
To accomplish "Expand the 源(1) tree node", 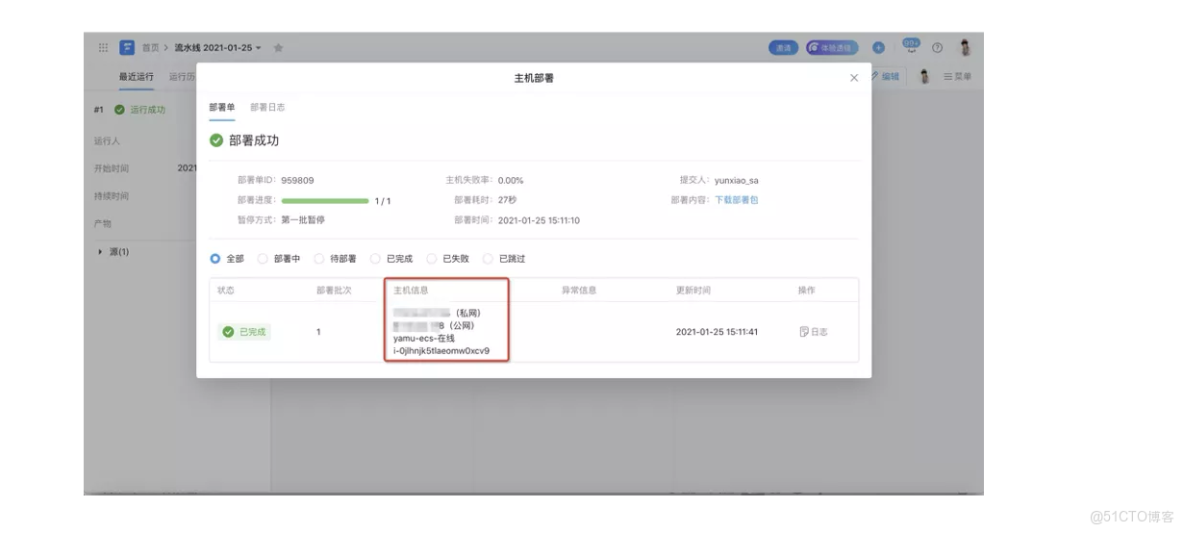I will click(100, 251).
